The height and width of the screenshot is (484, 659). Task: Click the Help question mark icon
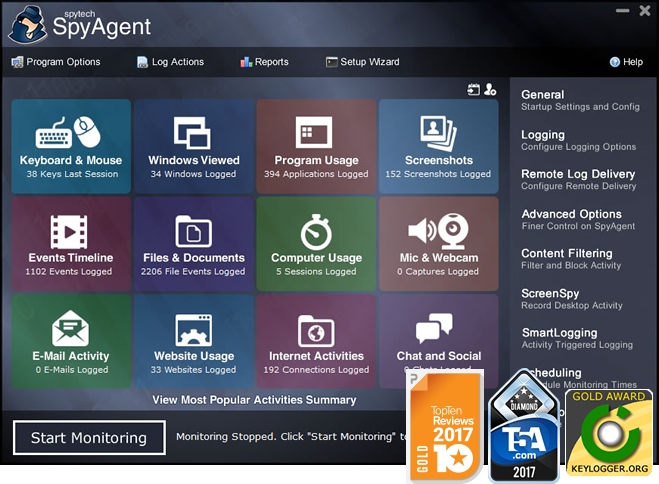click(614, 62)
